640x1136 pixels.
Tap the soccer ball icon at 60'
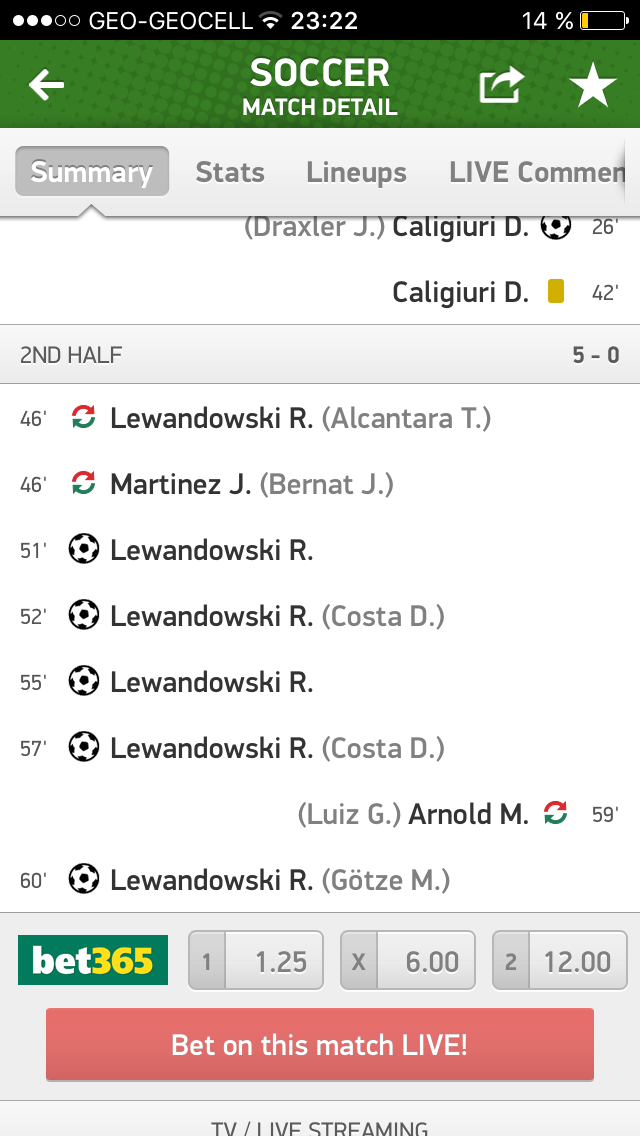tap(84, 879)
